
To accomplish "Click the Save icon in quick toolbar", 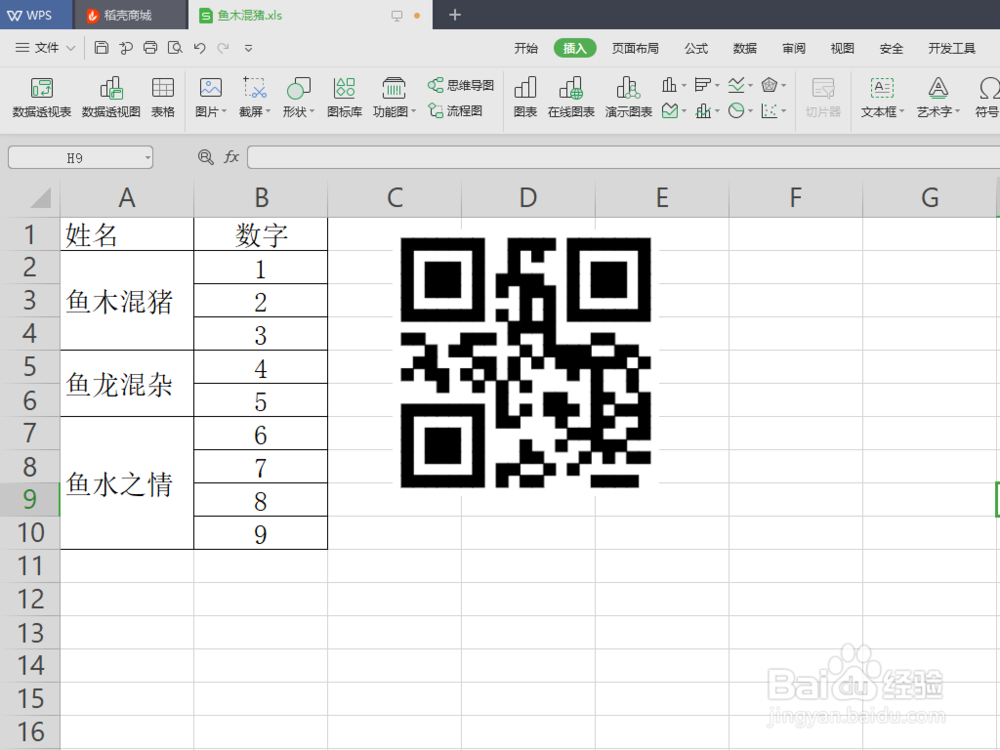I will pyautogui.click(x=101, y=48).
